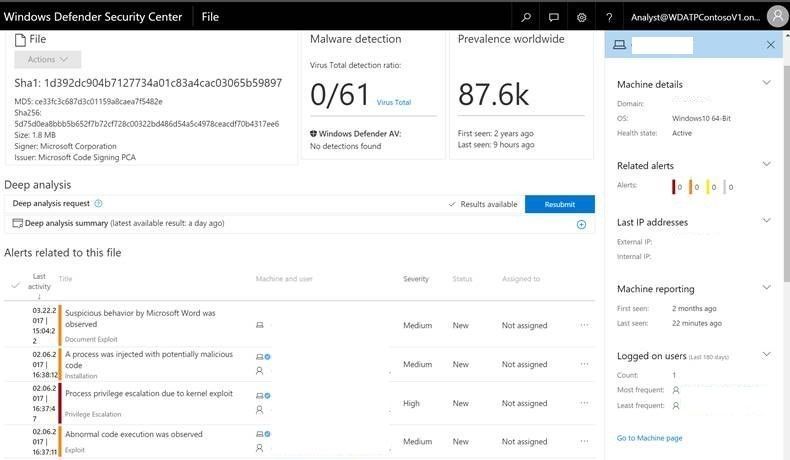The height and width of the screenshot is (460, 790).
Task: Open the process injected with malicious code alert
Action: tap(149, 360)
